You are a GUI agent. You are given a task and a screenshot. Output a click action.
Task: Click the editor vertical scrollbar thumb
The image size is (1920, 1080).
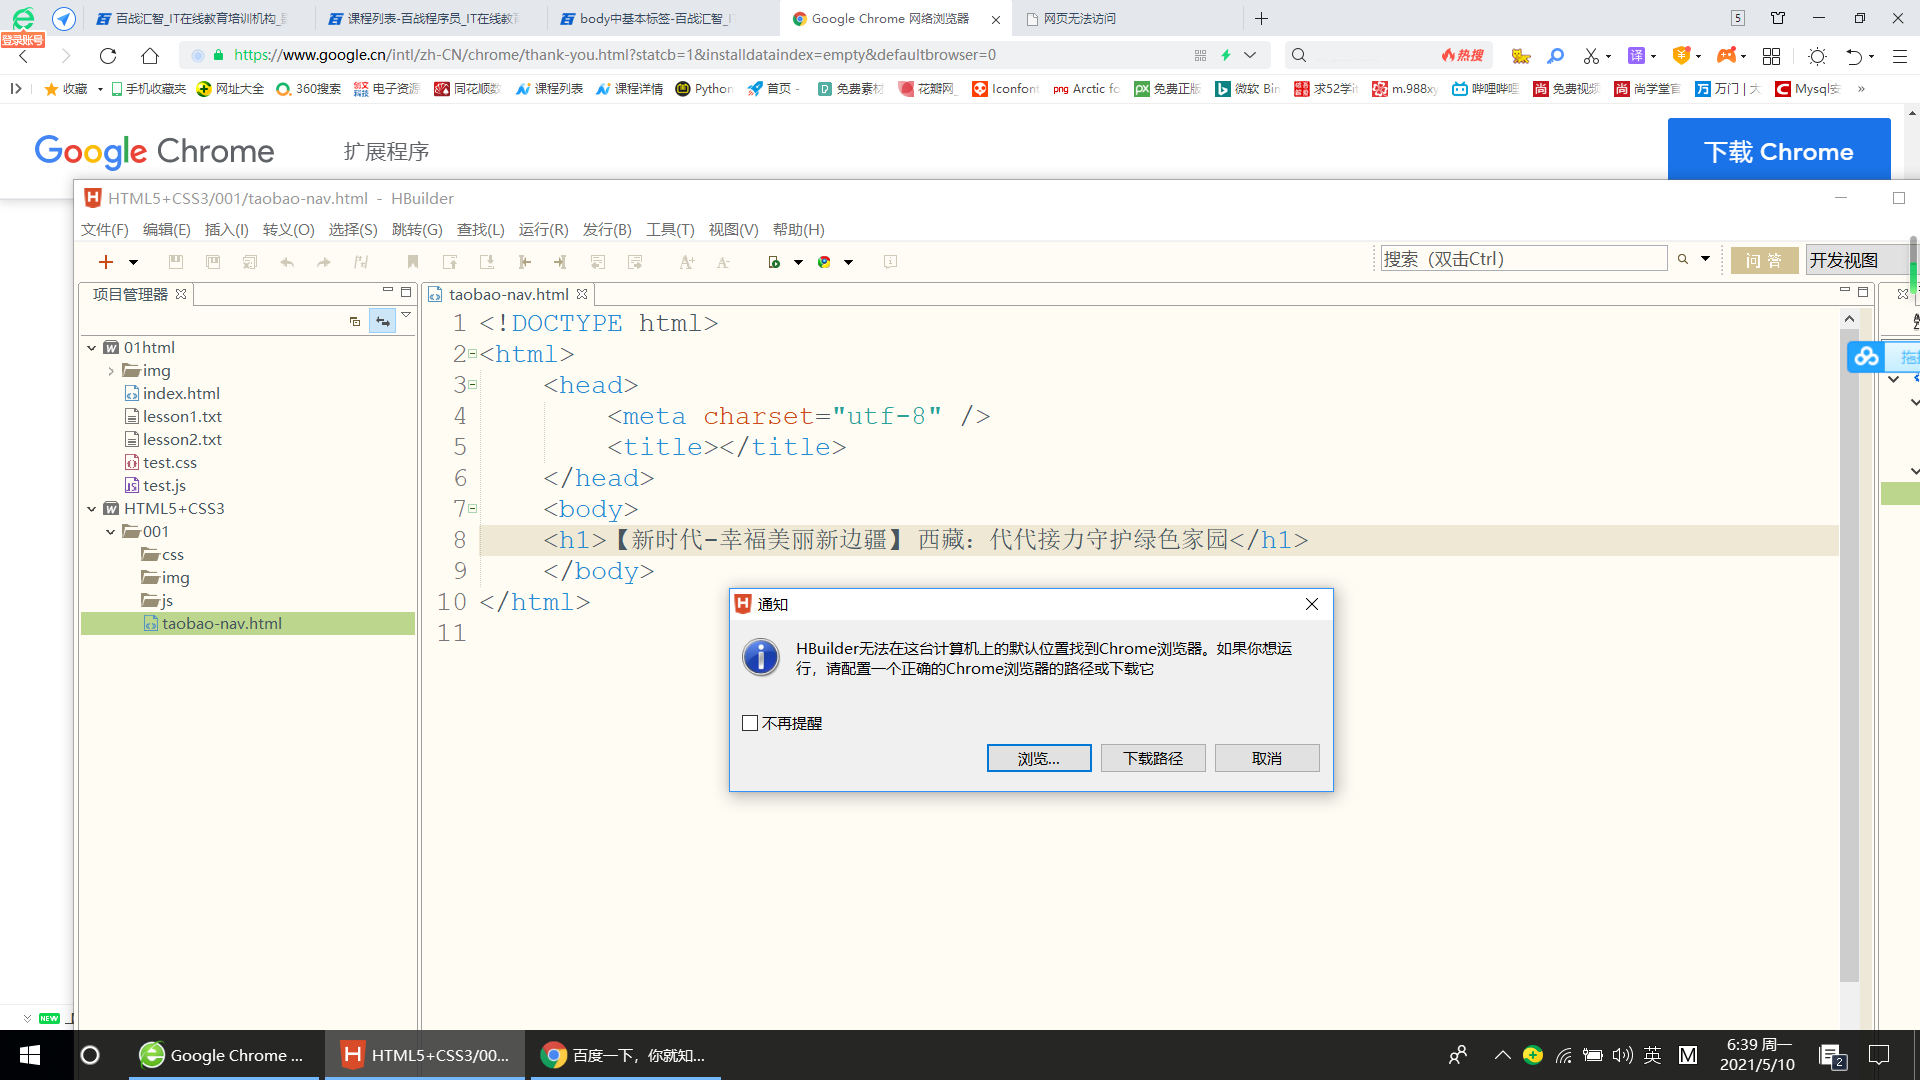tap(1849, 655)
